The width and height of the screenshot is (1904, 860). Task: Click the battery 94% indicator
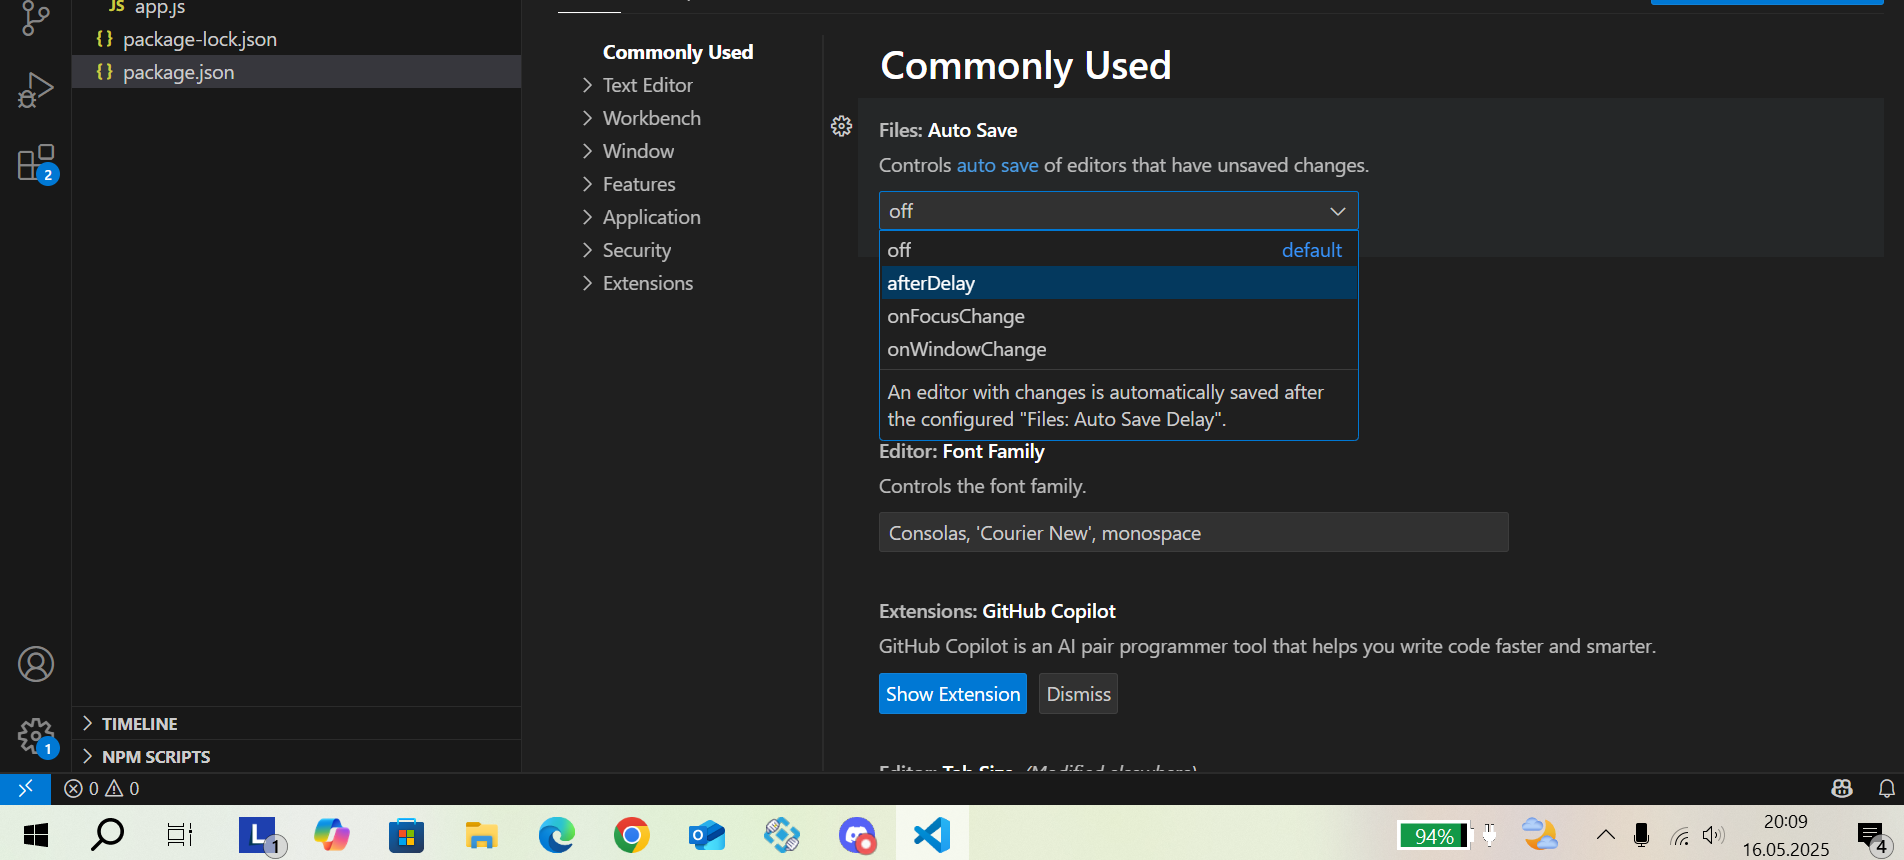(x=1435, y=836)
